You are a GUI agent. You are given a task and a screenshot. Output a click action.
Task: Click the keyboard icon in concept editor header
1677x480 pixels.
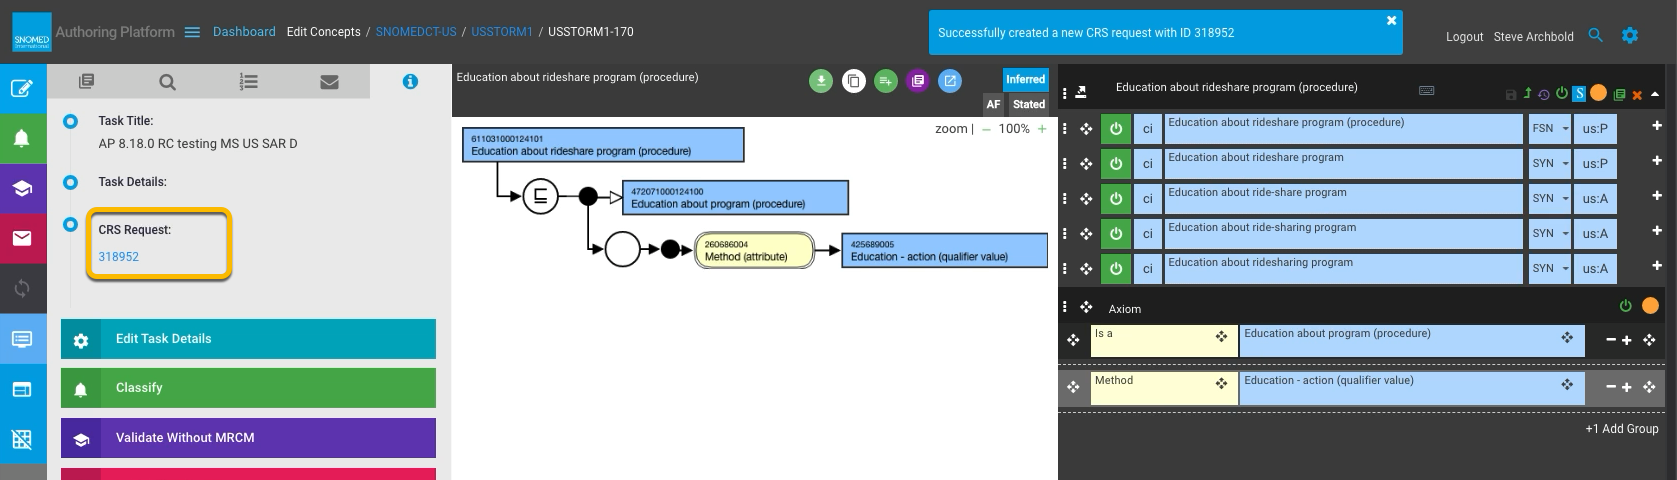tap(1427, 90)
